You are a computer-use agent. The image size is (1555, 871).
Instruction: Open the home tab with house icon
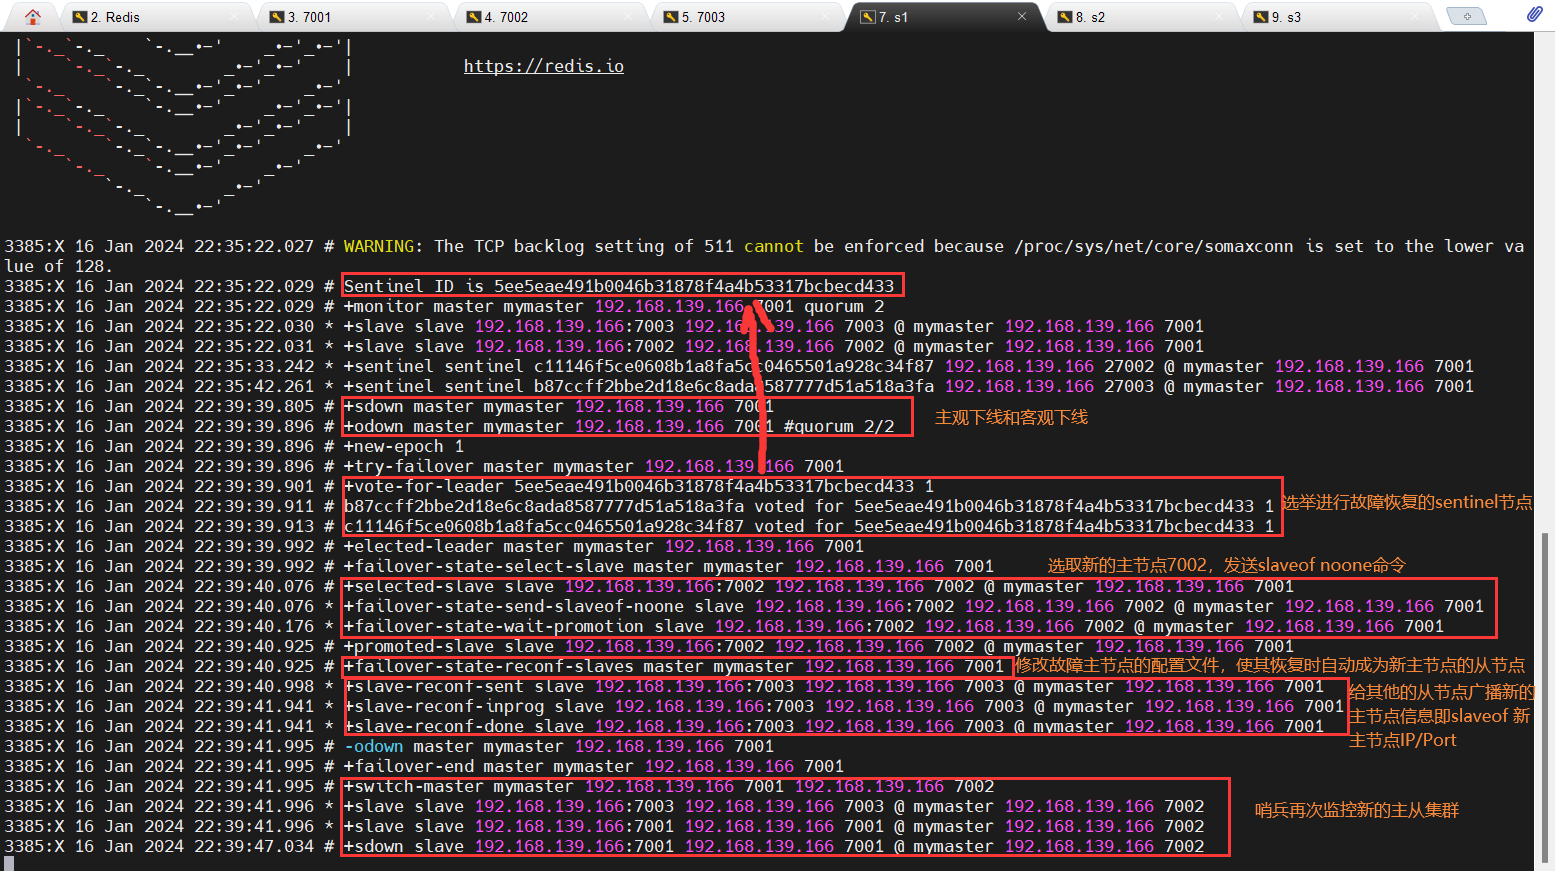(33, 17)
